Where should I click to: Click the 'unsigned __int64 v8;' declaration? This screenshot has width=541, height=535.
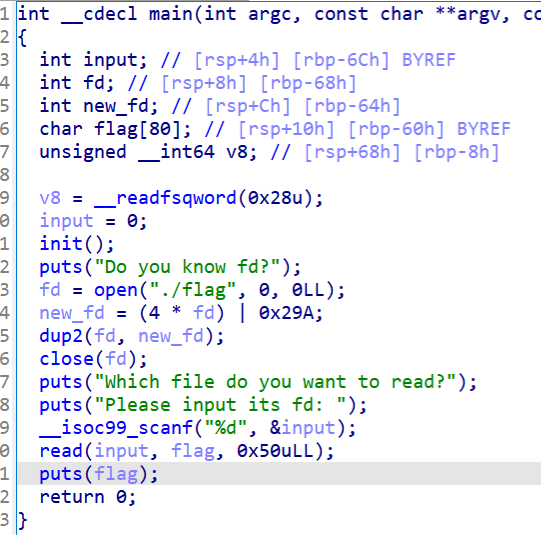point(148,152)
